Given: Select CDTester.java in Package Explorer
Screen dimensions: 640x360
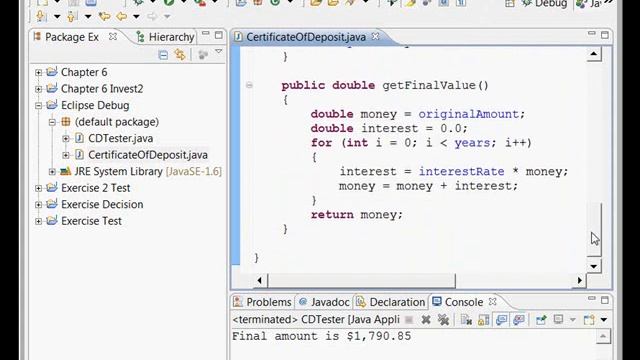Looking at the screenshot, I should (120, 138).
